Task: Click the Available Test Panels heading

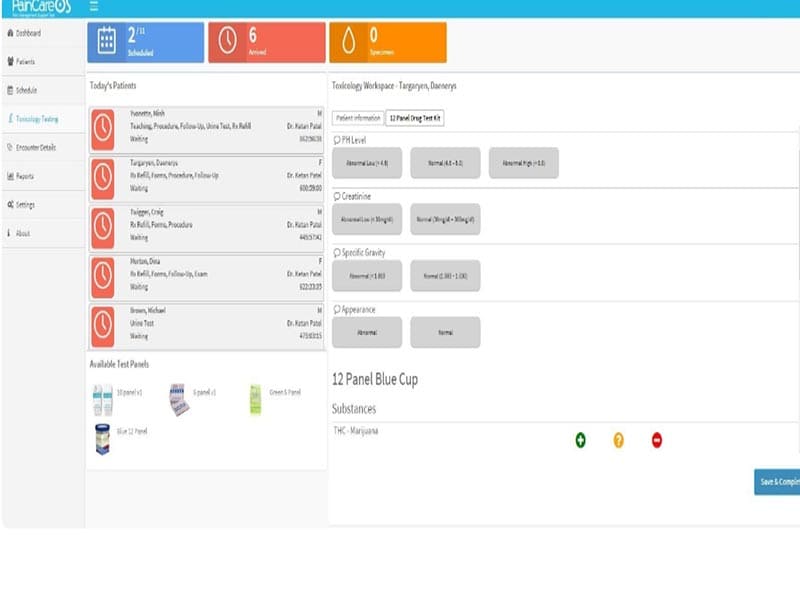Action: 119,364
